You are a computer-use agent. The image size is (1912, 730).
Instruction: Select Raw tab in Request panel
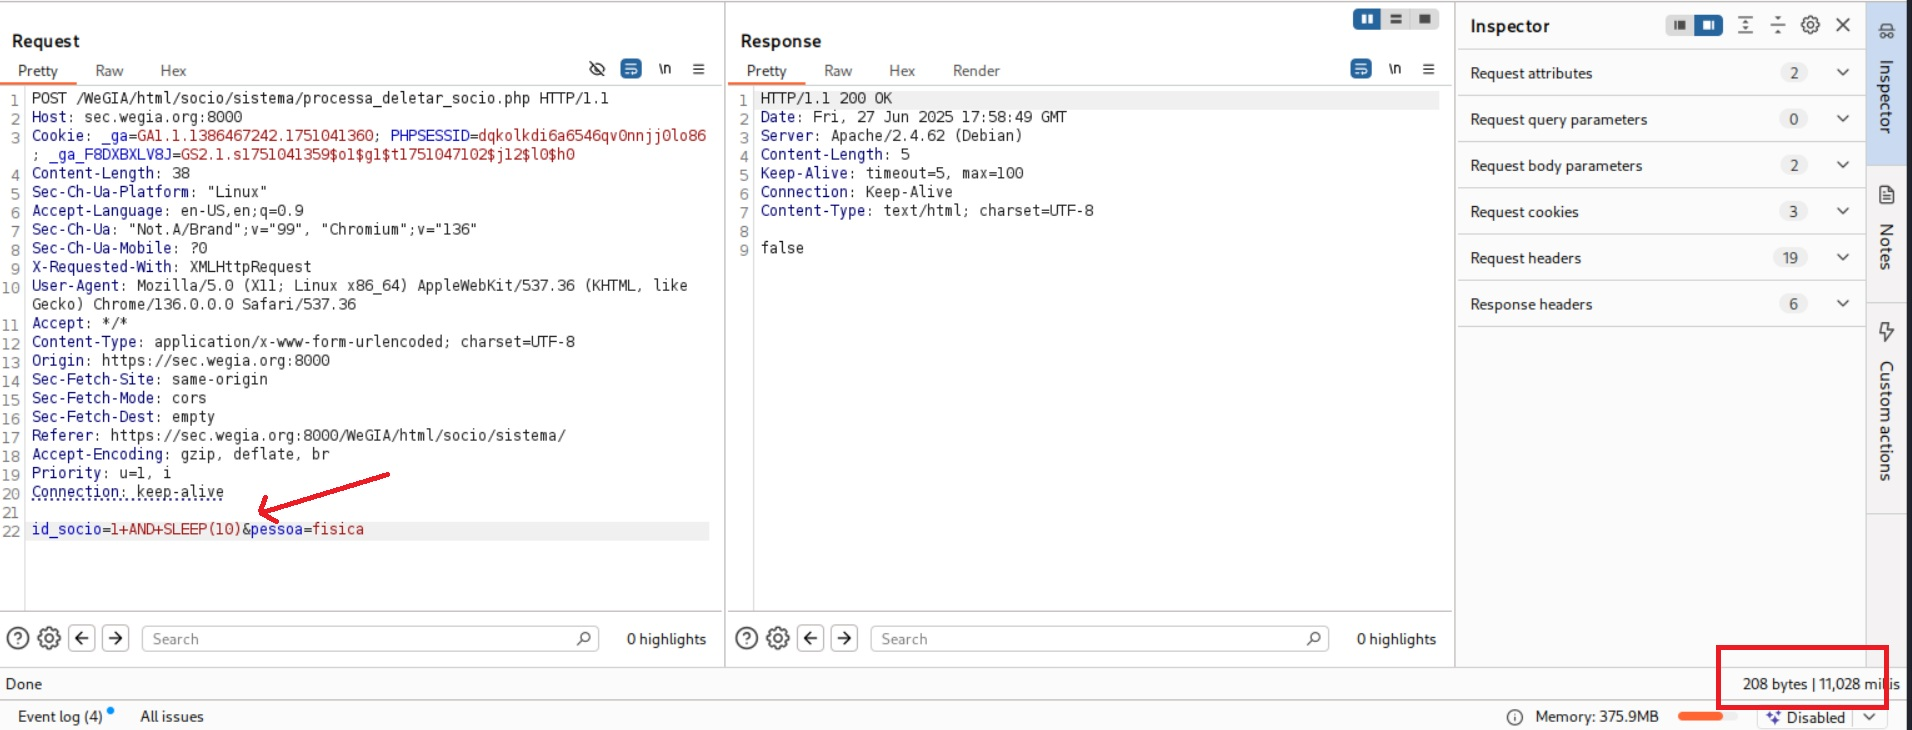109,71
